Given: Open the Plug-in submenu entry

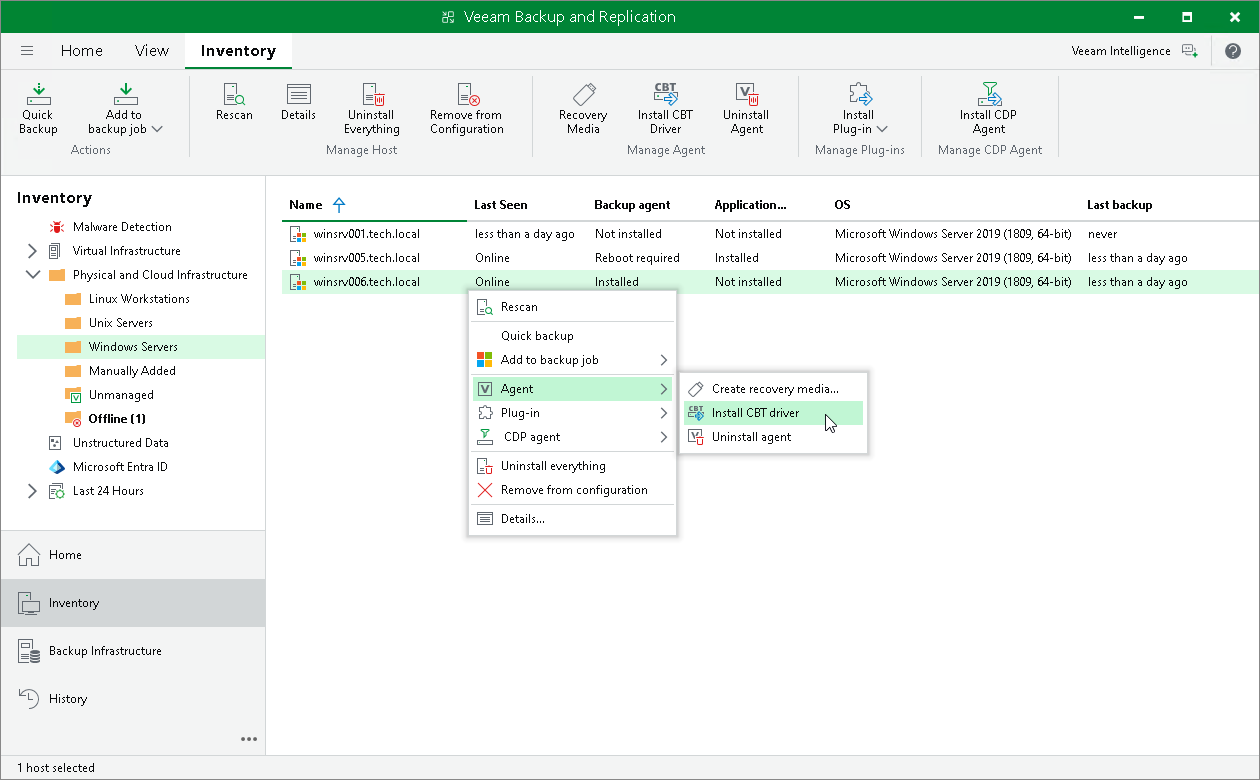Looking at the screenshot, I should pyautogui.click(x=572, y=413).
